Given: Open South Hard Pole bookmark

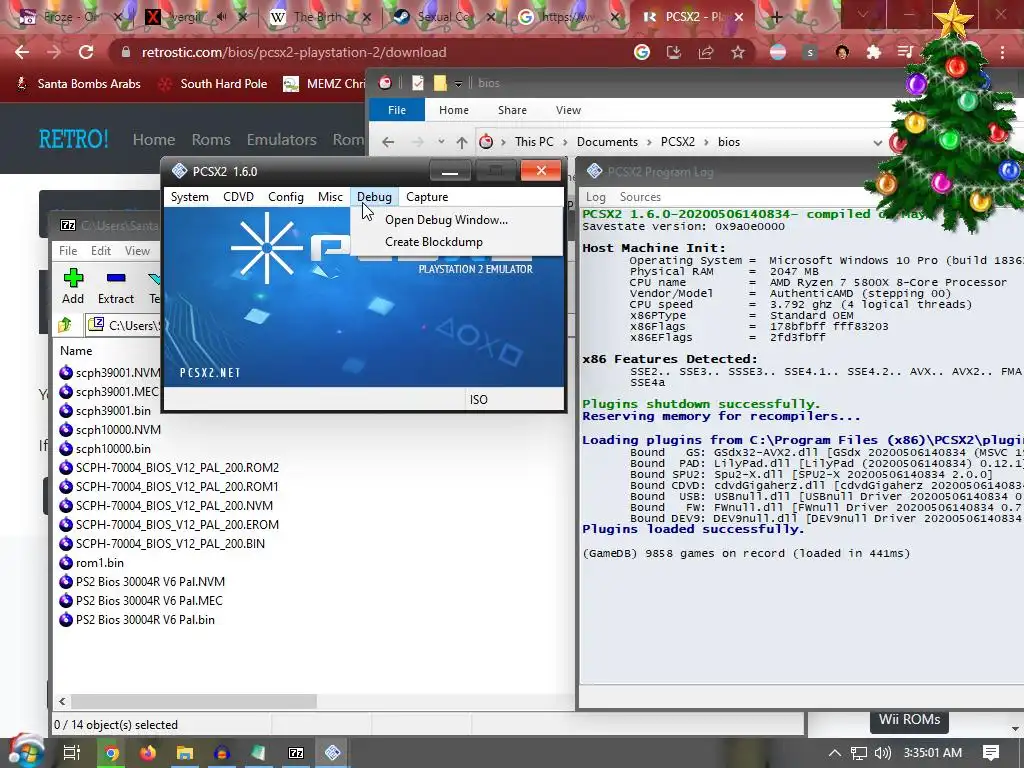Looking at the screenshot, I should point(214,84).
